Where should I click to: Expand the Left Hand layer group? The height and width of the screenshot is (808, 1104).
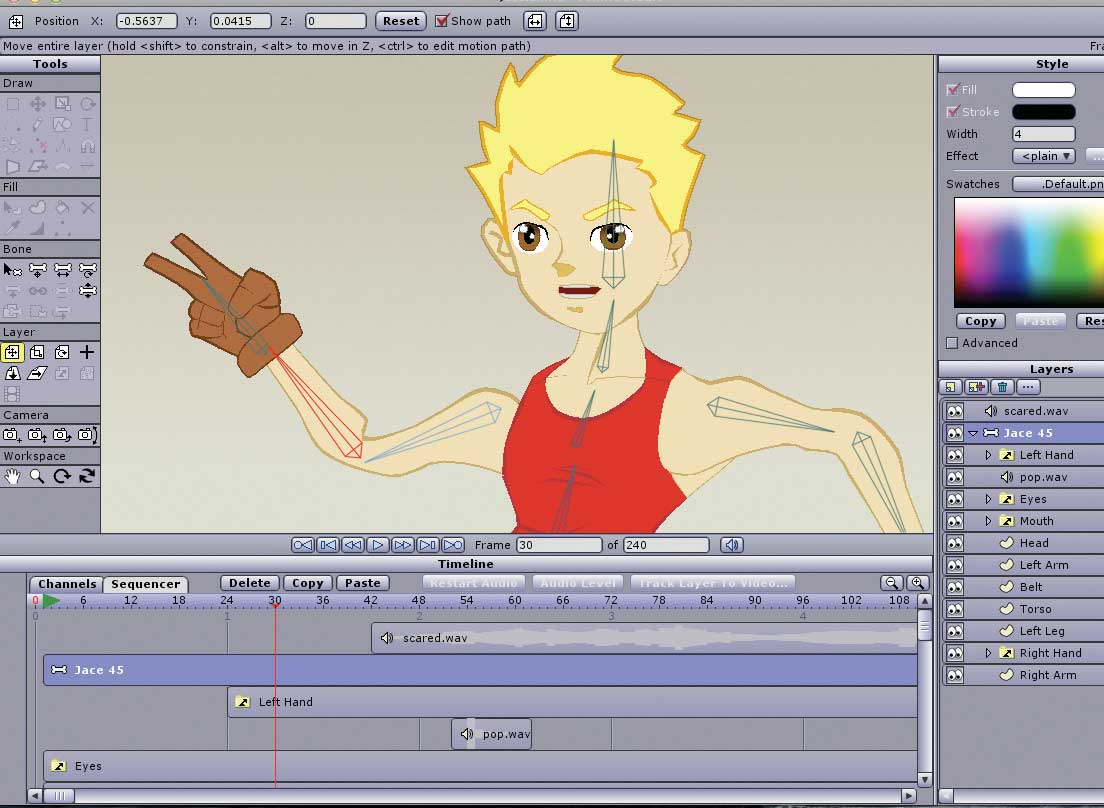(x=988, y=455)
